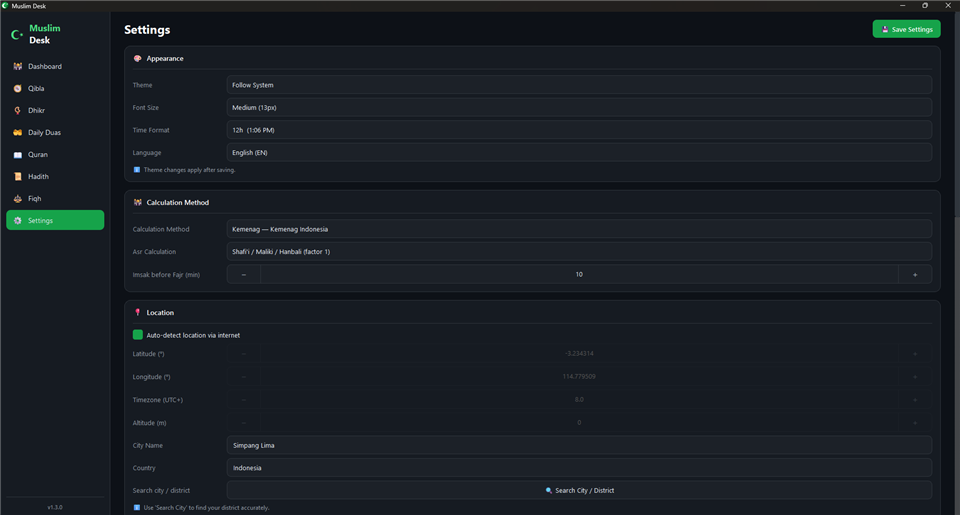Screen dimensions: 960x515
Task: Open the Hadith scroll icon
Action: [x=18, y=176]
